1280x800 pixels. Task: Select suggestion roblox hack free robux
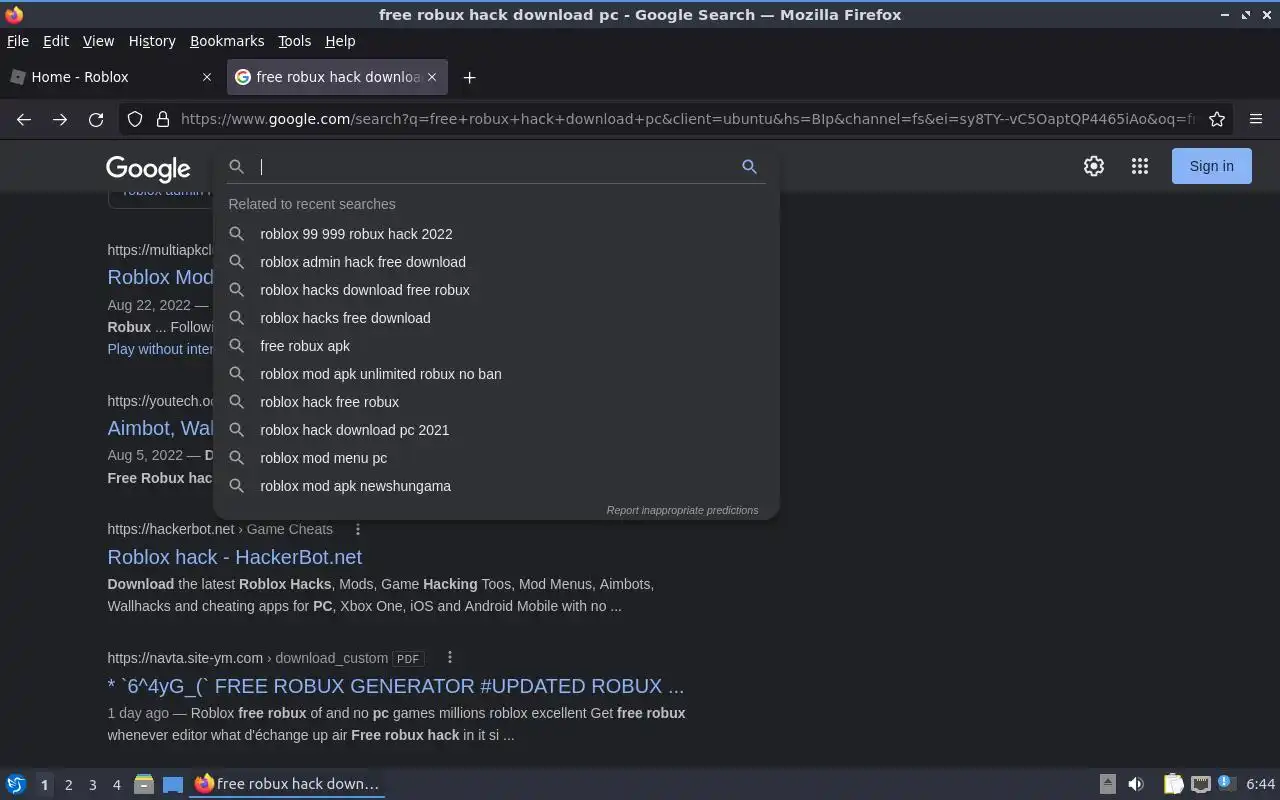coord(496,402)
